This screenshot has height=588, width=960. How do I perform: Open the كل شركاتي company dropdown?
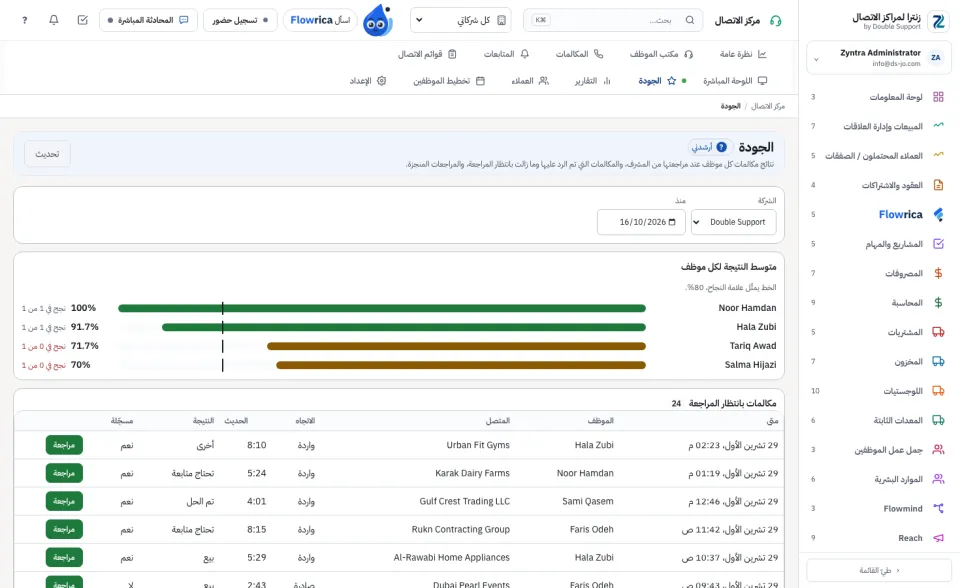point(460,20)
